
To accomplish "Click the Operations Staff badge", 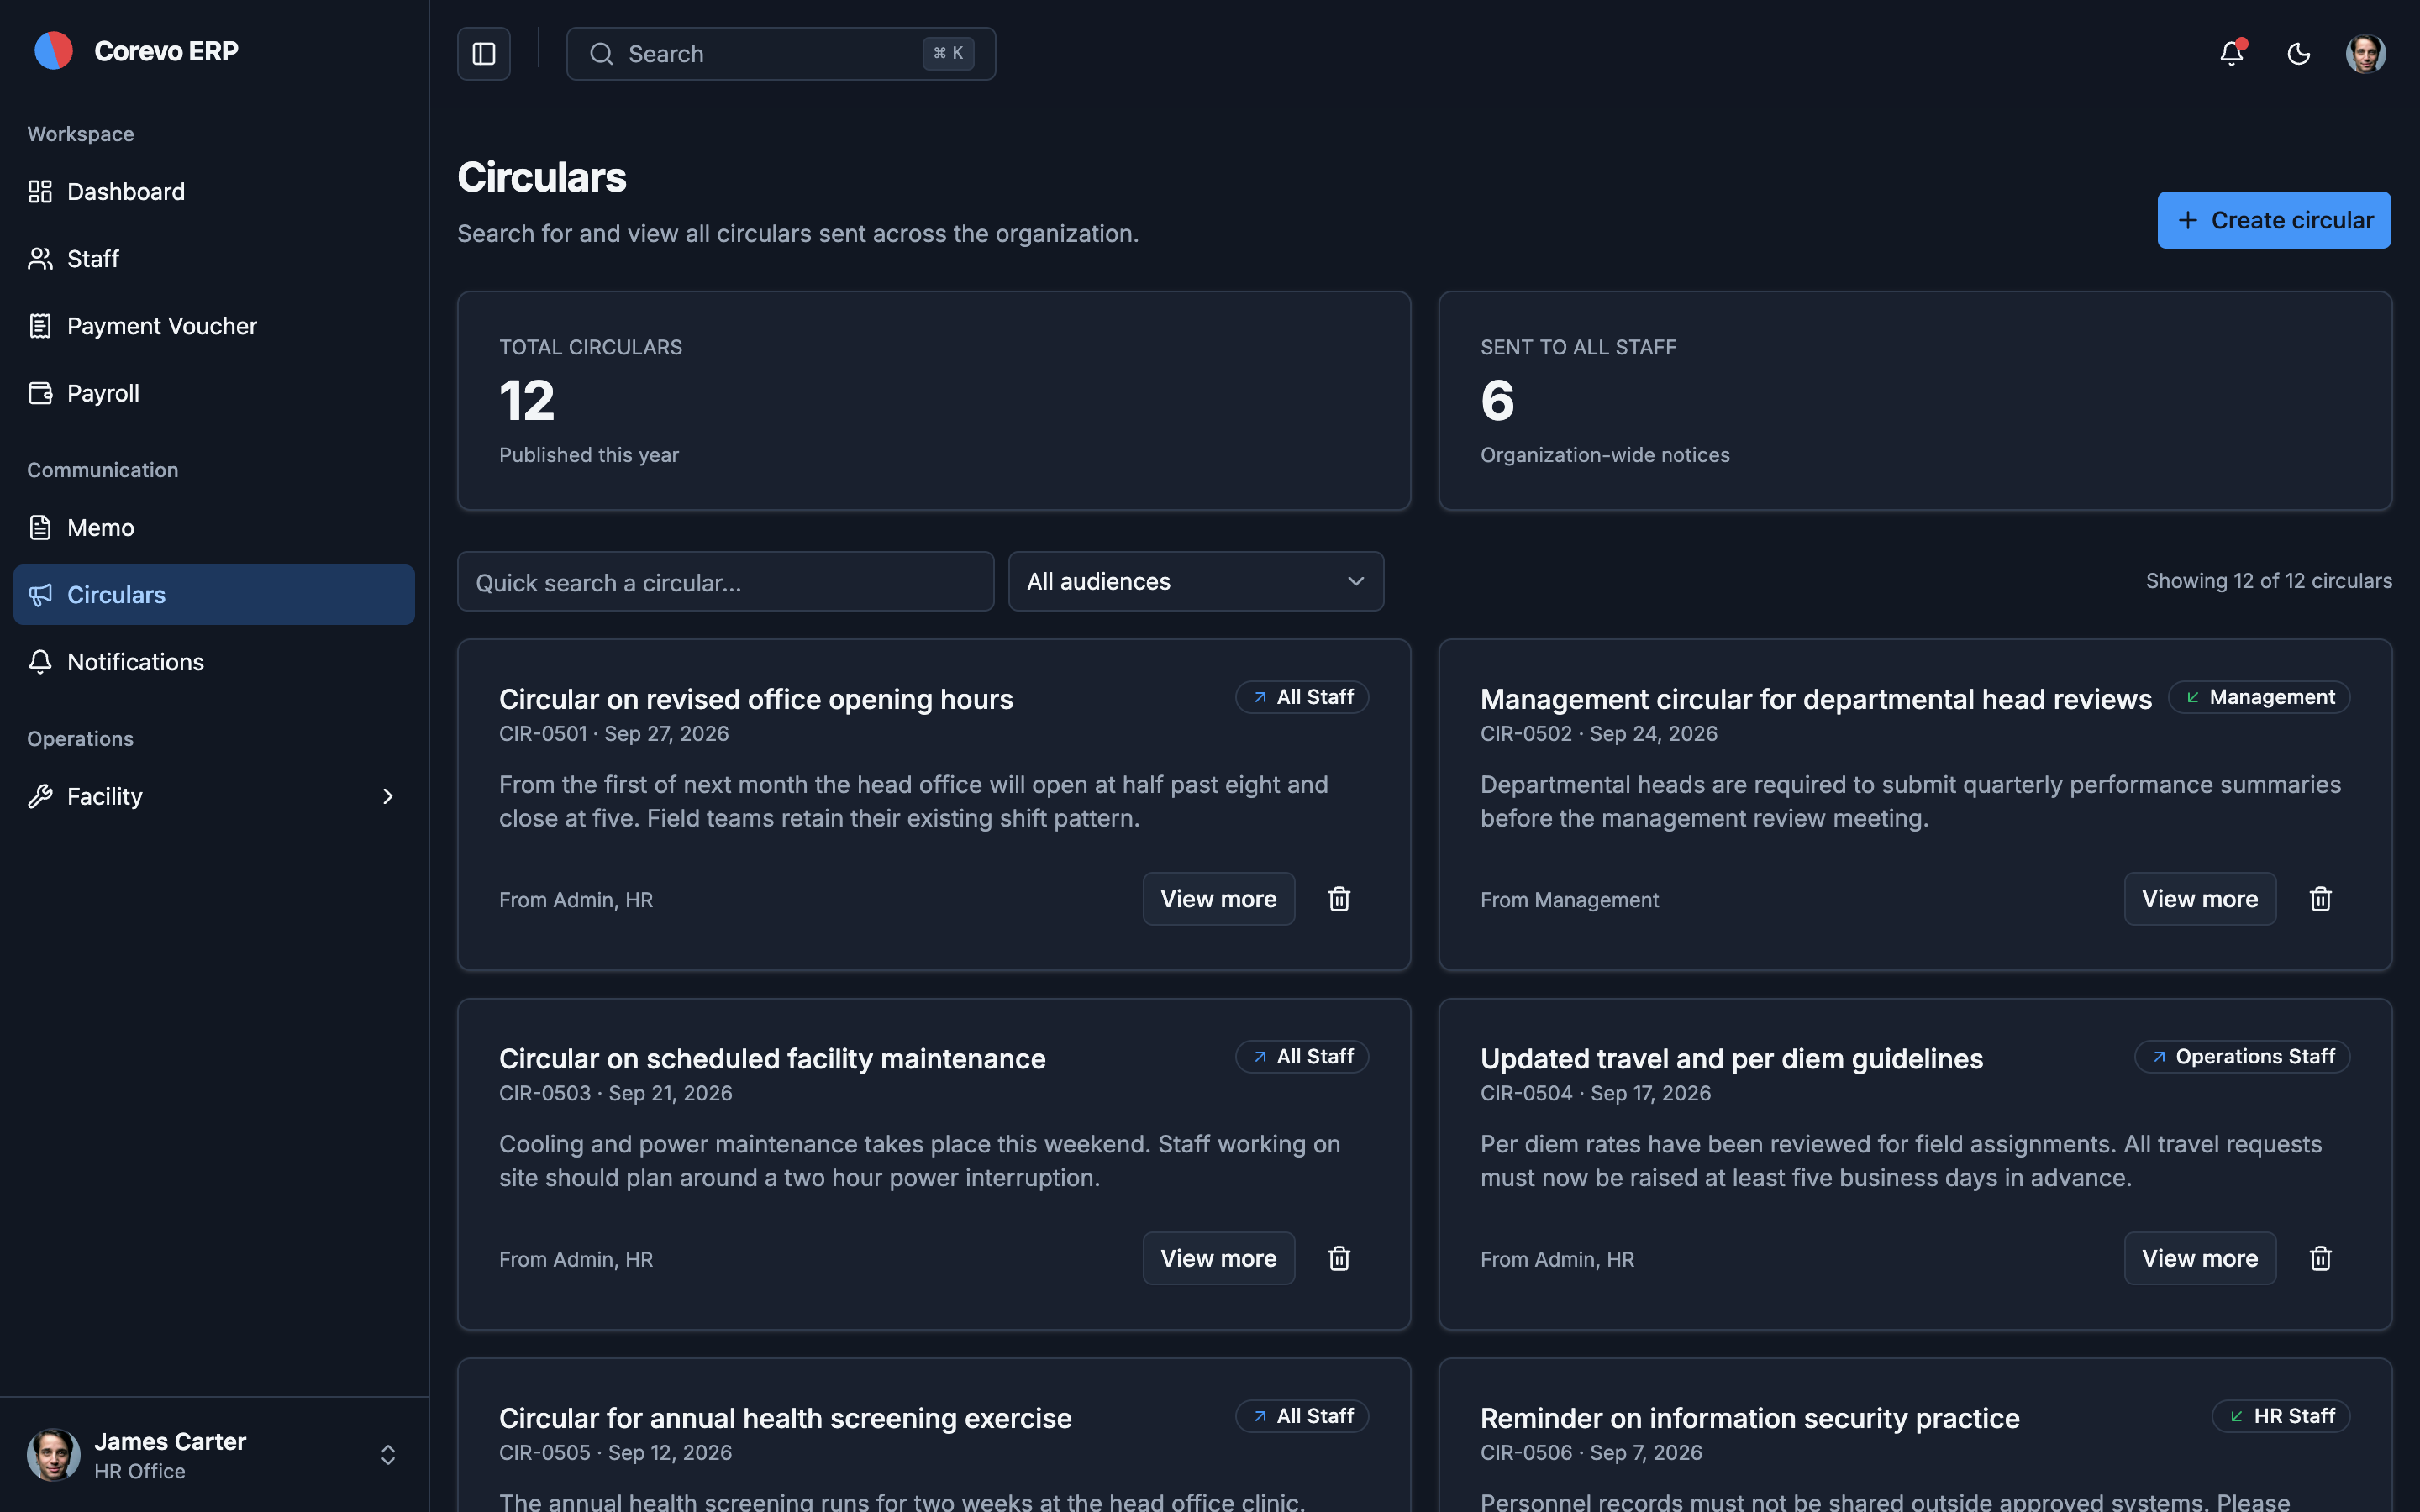I will click(x=2242, y=1056).
